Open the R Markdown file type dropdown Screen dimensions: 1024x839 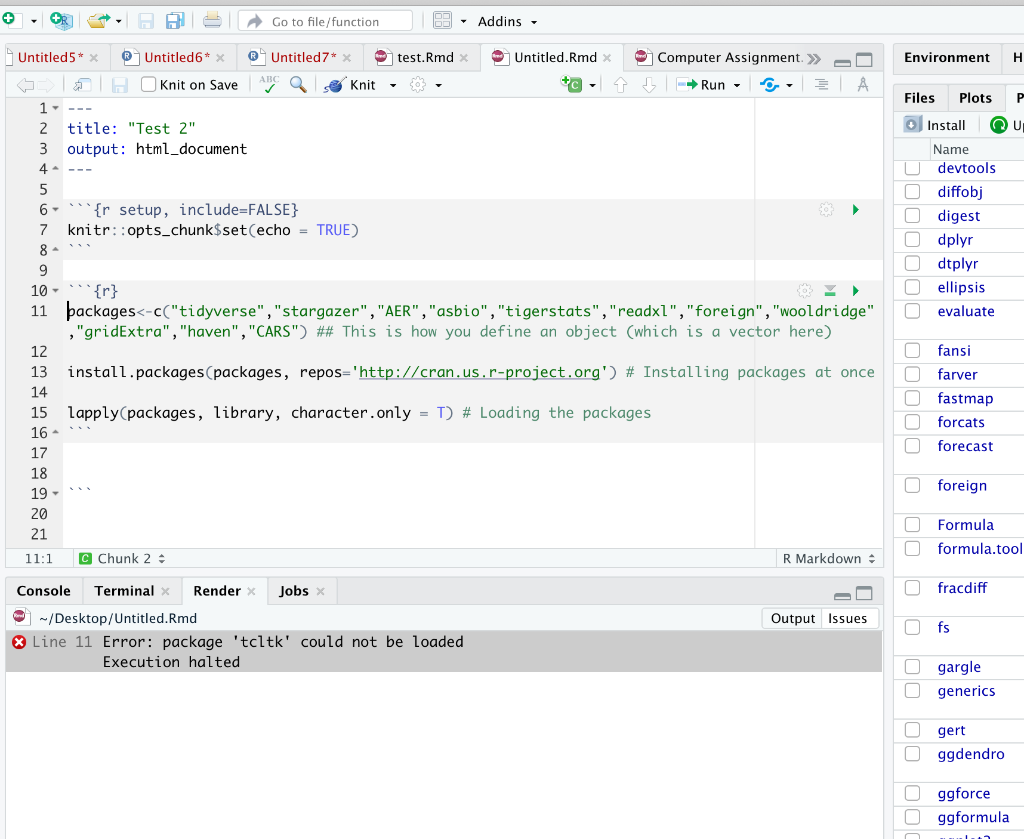coord(829,559)
